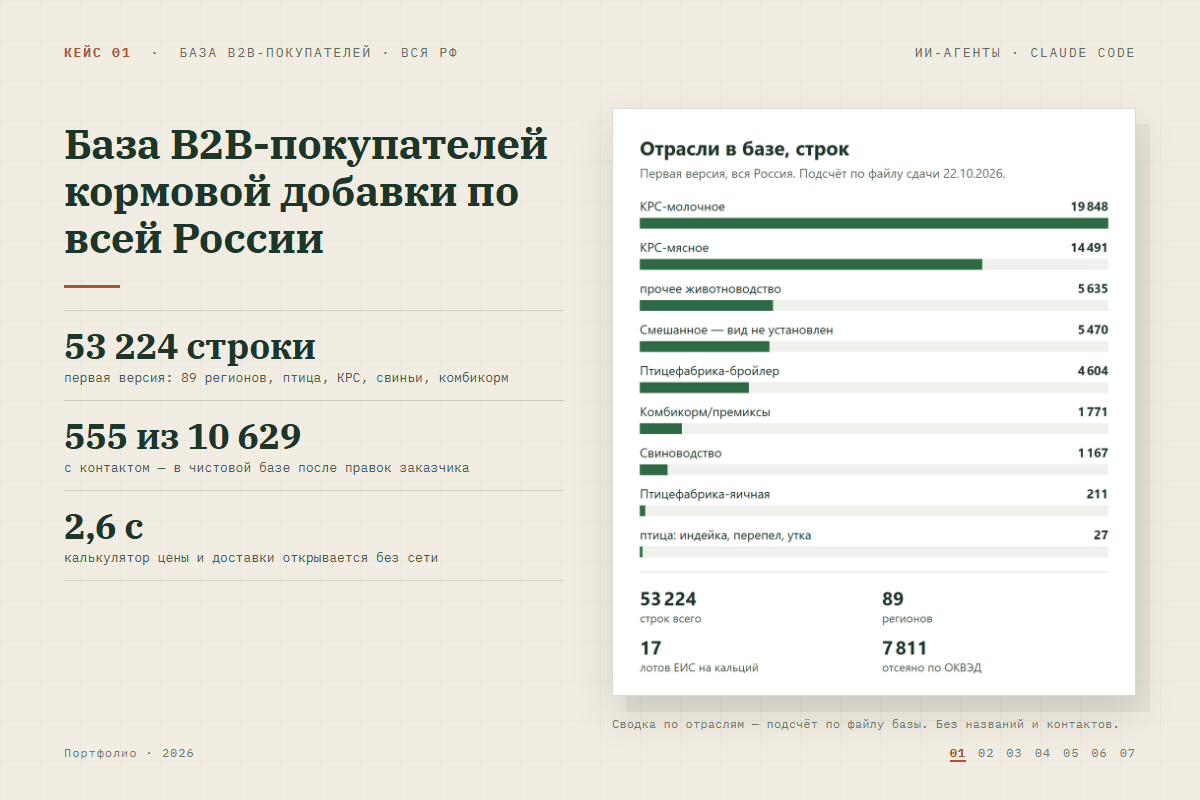Image resolution: width=1200 pixels, height=800 pixels.
Task: Click «с контактом — в чистовой базе» caption
Action: pos(266,468)
